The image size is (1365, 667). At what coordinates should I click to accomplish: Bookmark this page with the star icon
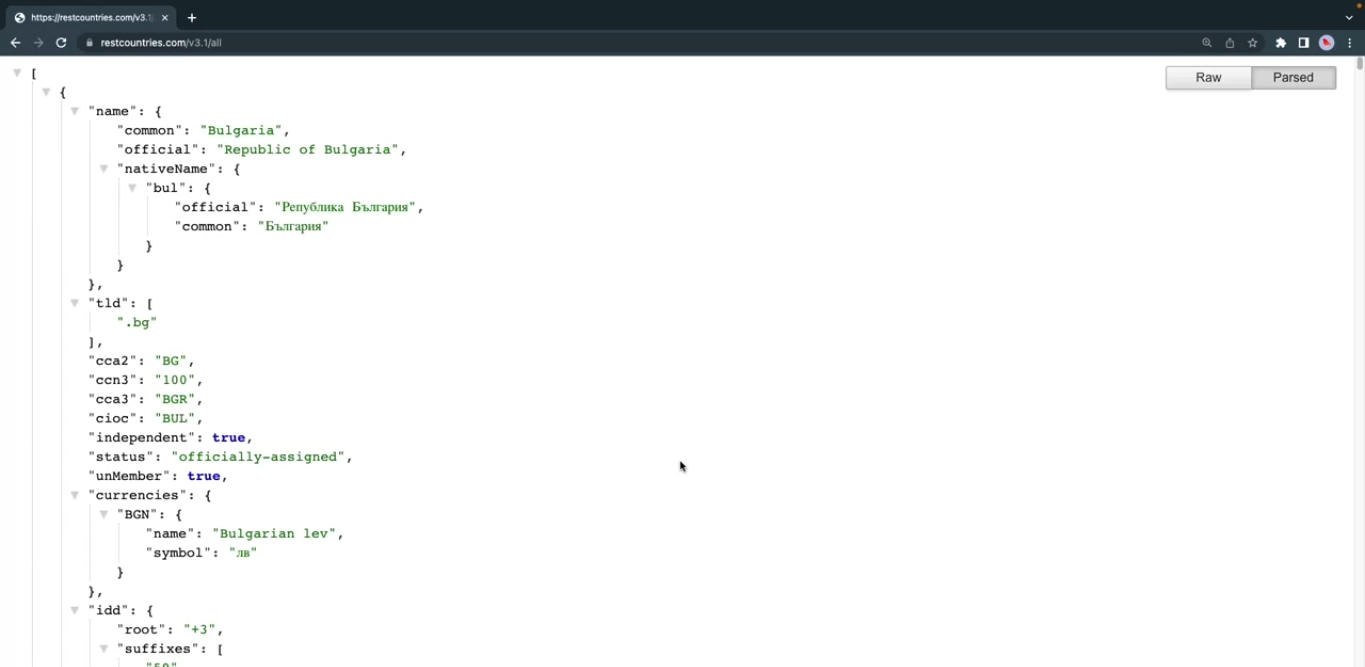click(x=1252, y=43)
